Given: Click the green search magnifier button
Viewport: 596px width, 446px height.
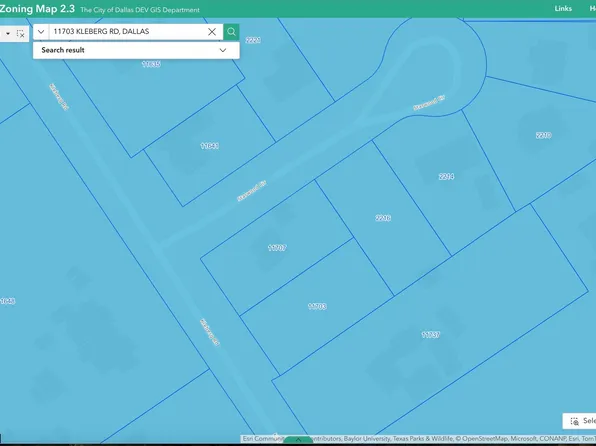Looking at the screenshot, I should pos(231,32).
